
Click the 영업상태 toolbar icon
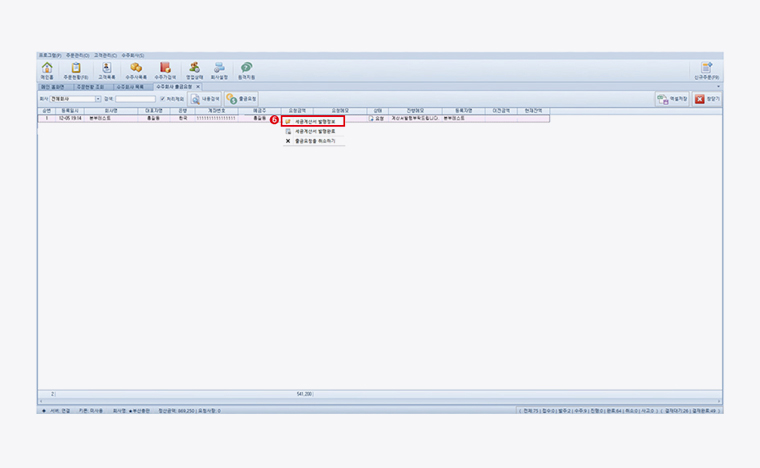[194, 69]
